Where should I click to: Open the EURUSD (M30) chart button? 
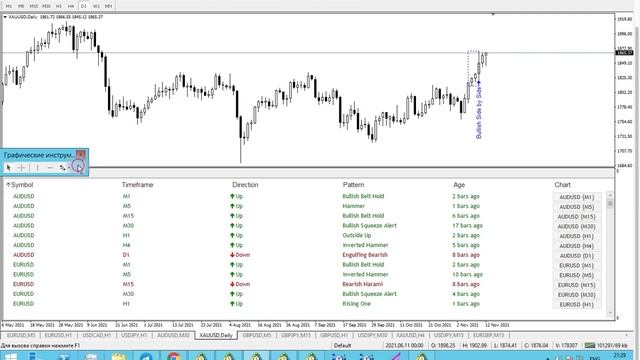click(576, 295)
